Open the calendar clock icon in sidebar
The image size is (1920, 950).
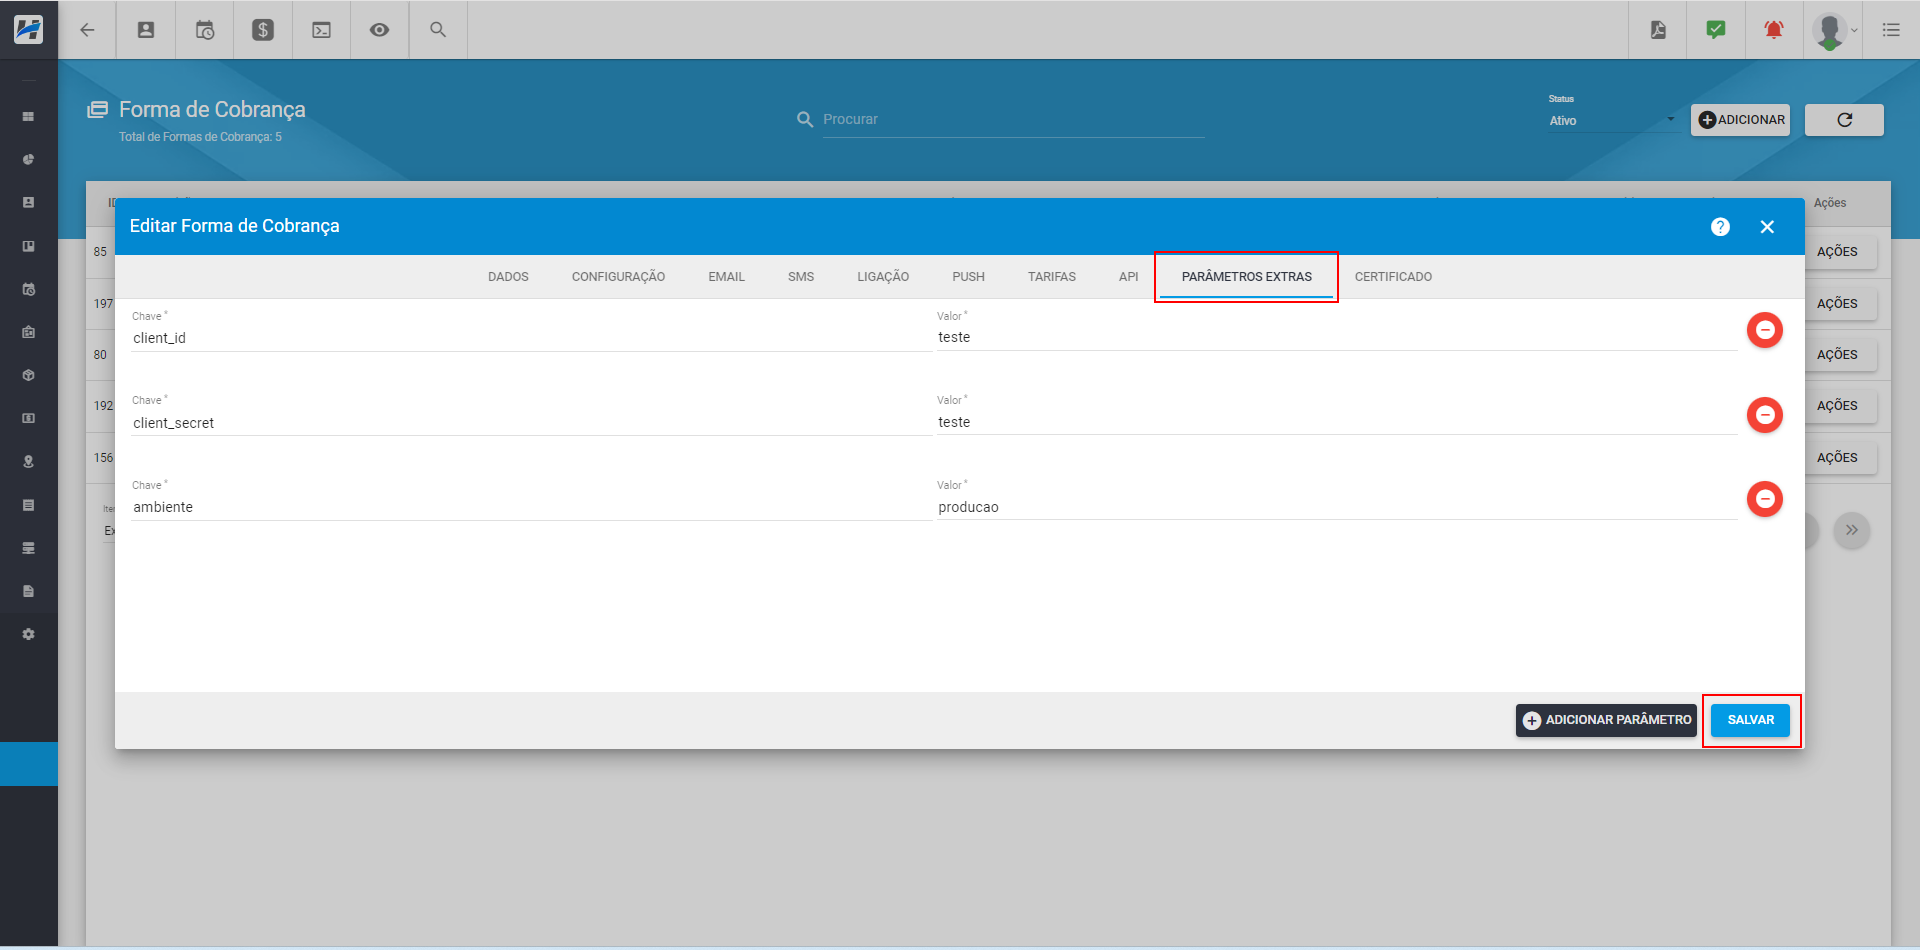28,289
